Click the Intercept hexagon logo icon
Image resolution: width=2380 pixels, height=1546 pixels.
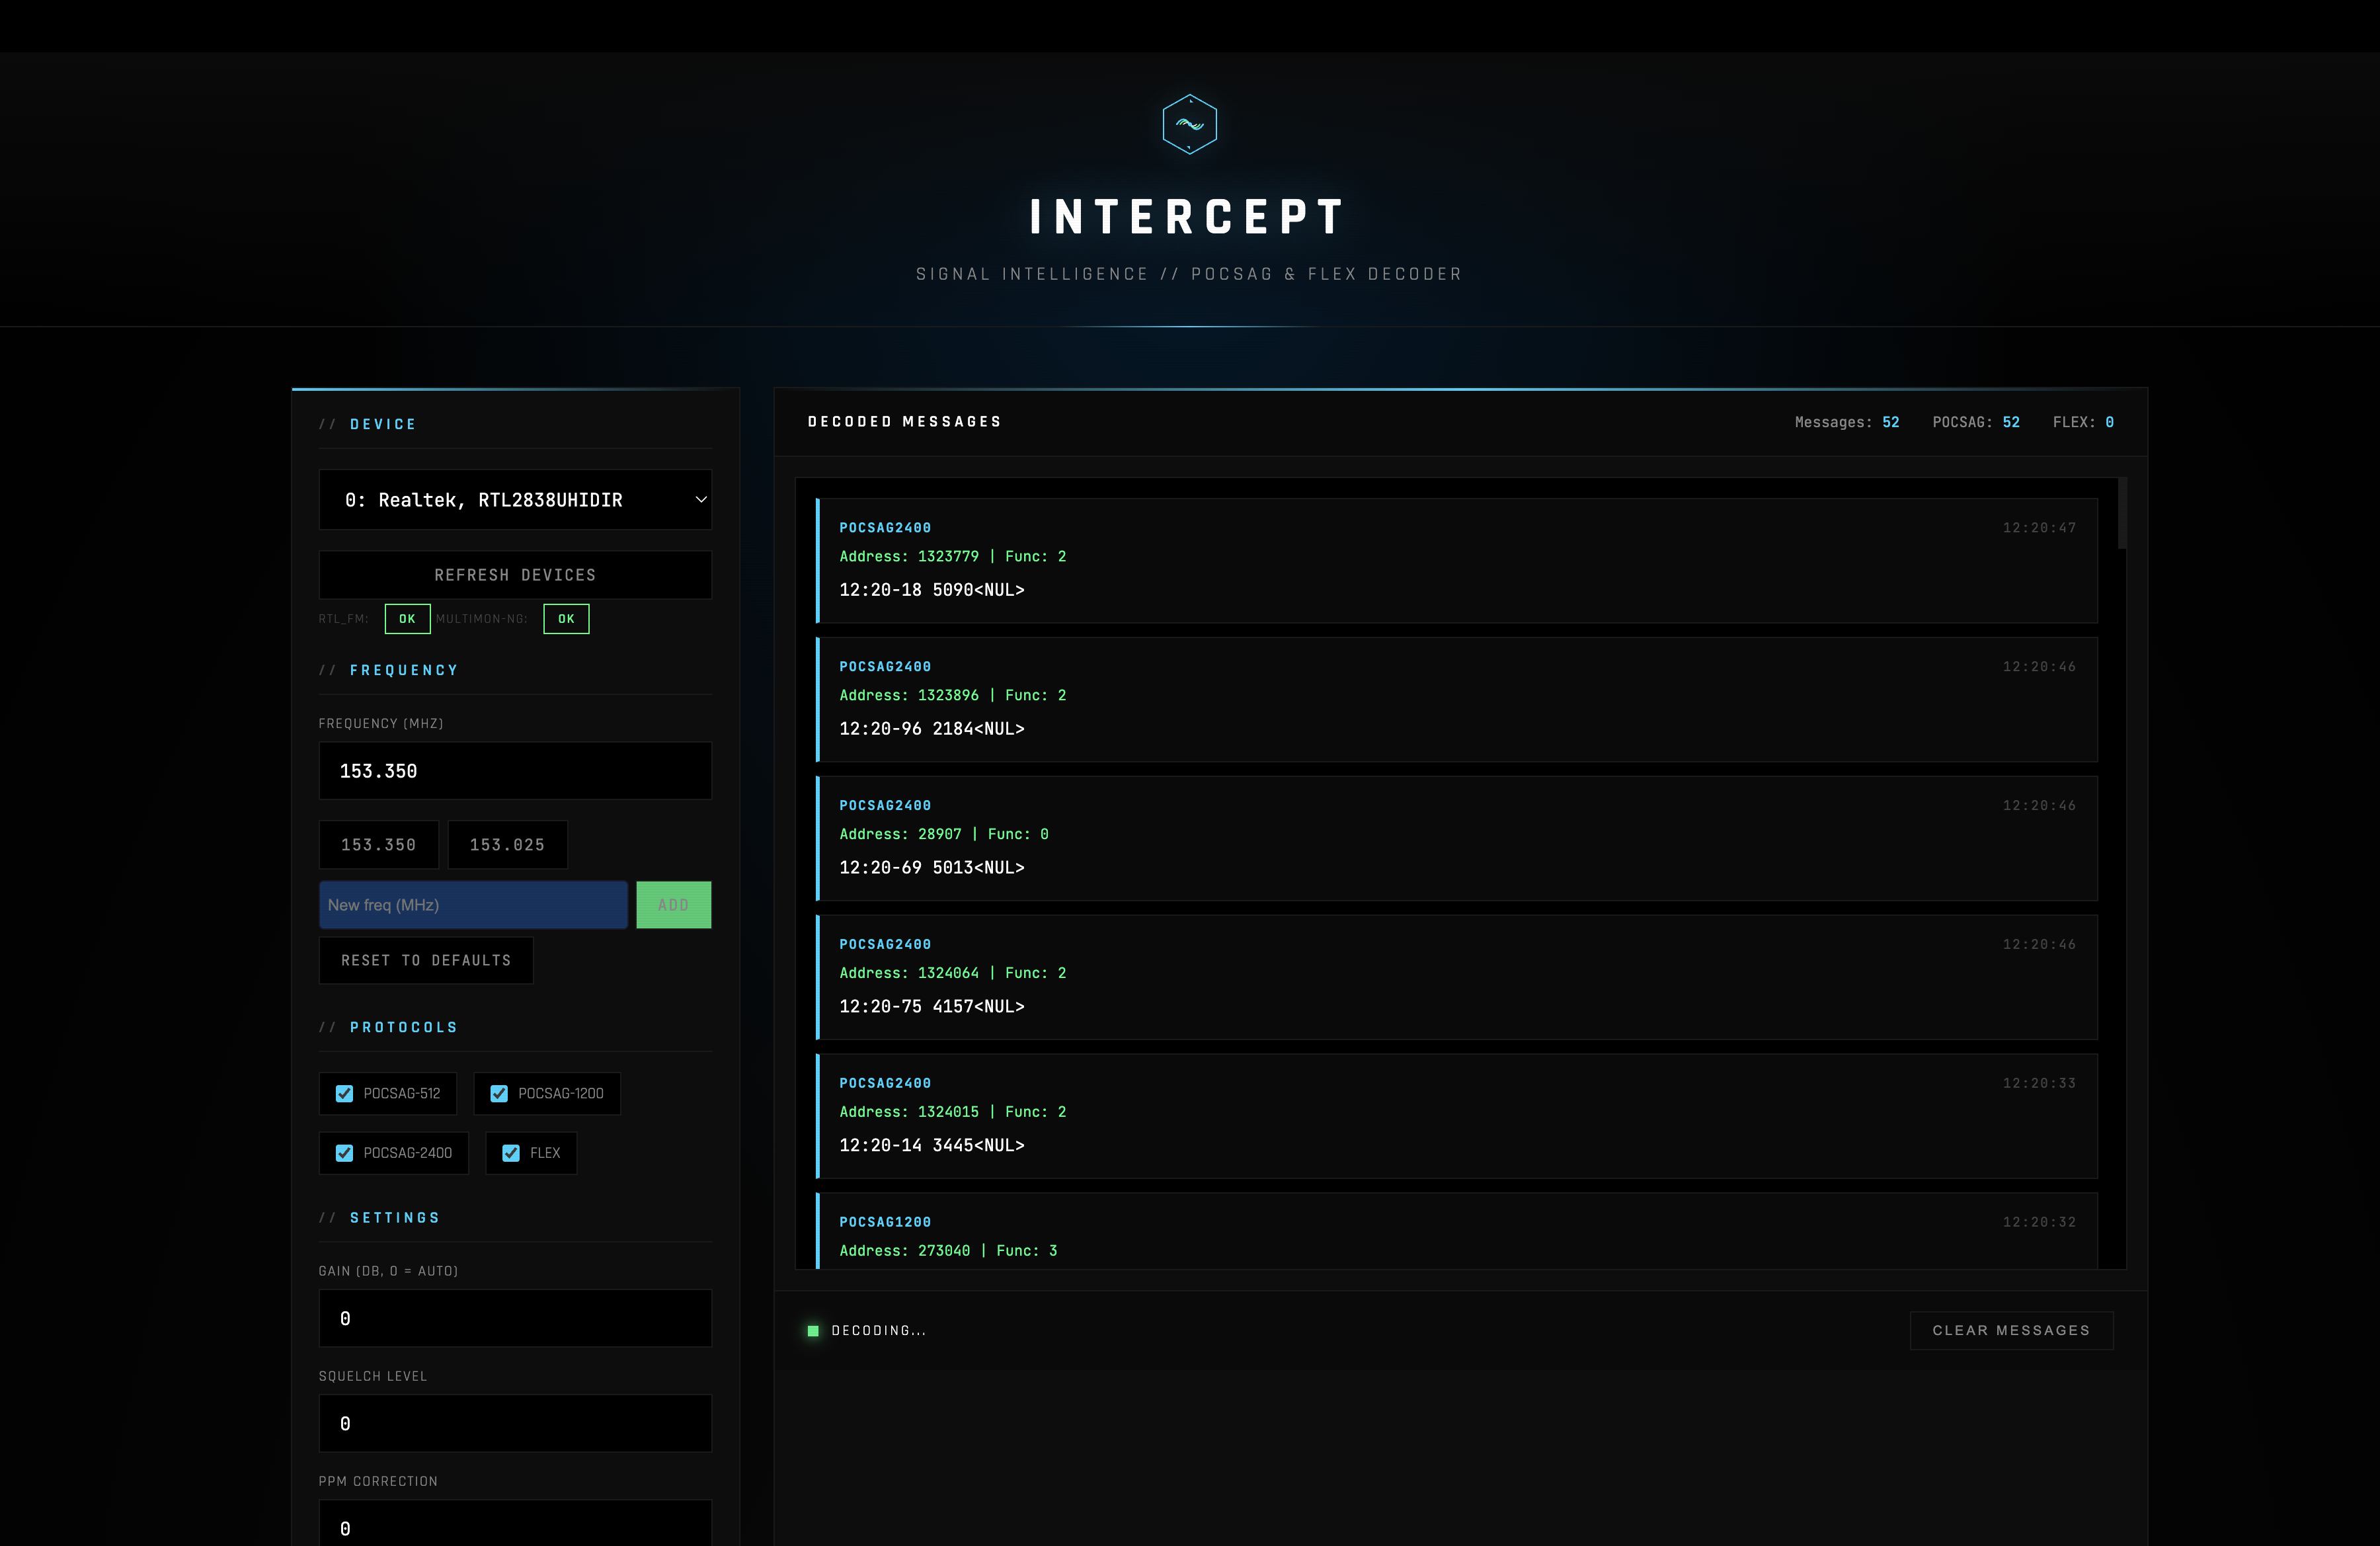(x=1189, y=124)
